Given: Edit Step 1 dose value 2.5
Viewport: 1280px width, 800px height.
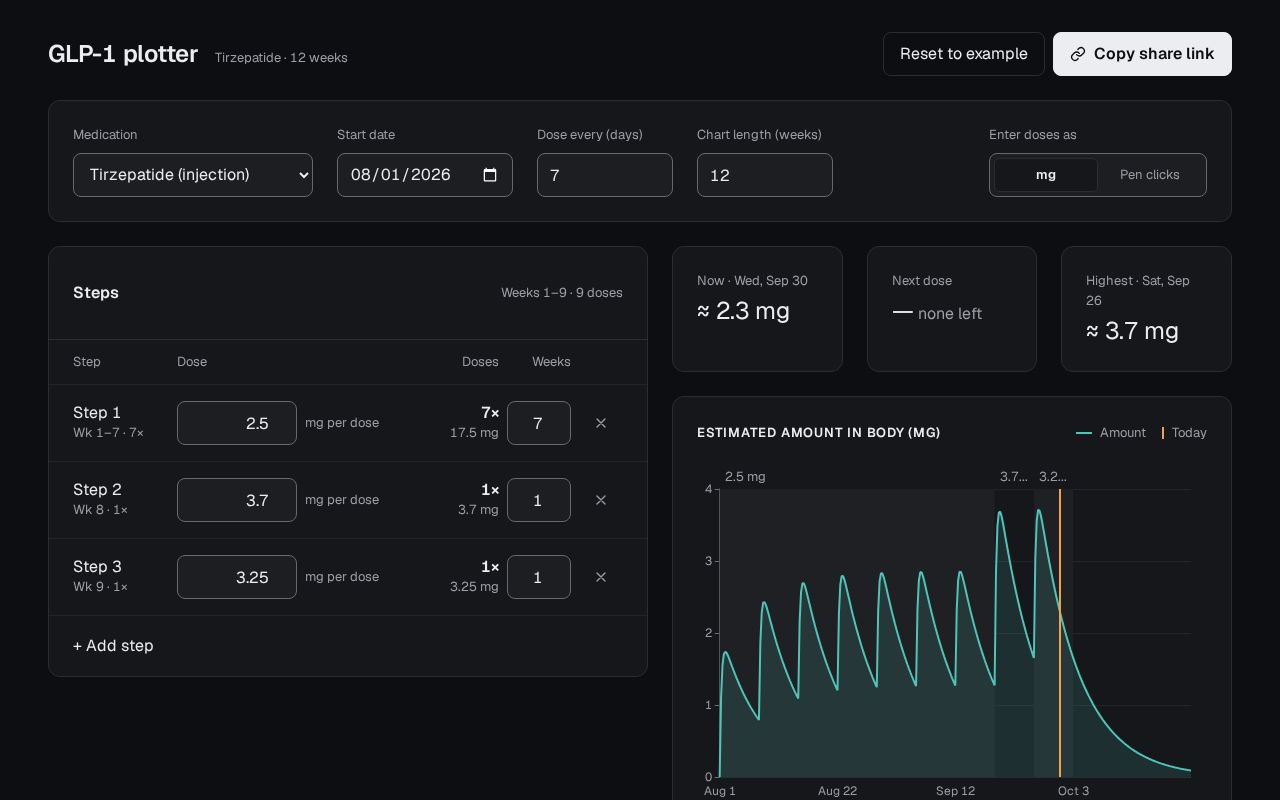Looking at the screenshot, I should tap(237, 423).
